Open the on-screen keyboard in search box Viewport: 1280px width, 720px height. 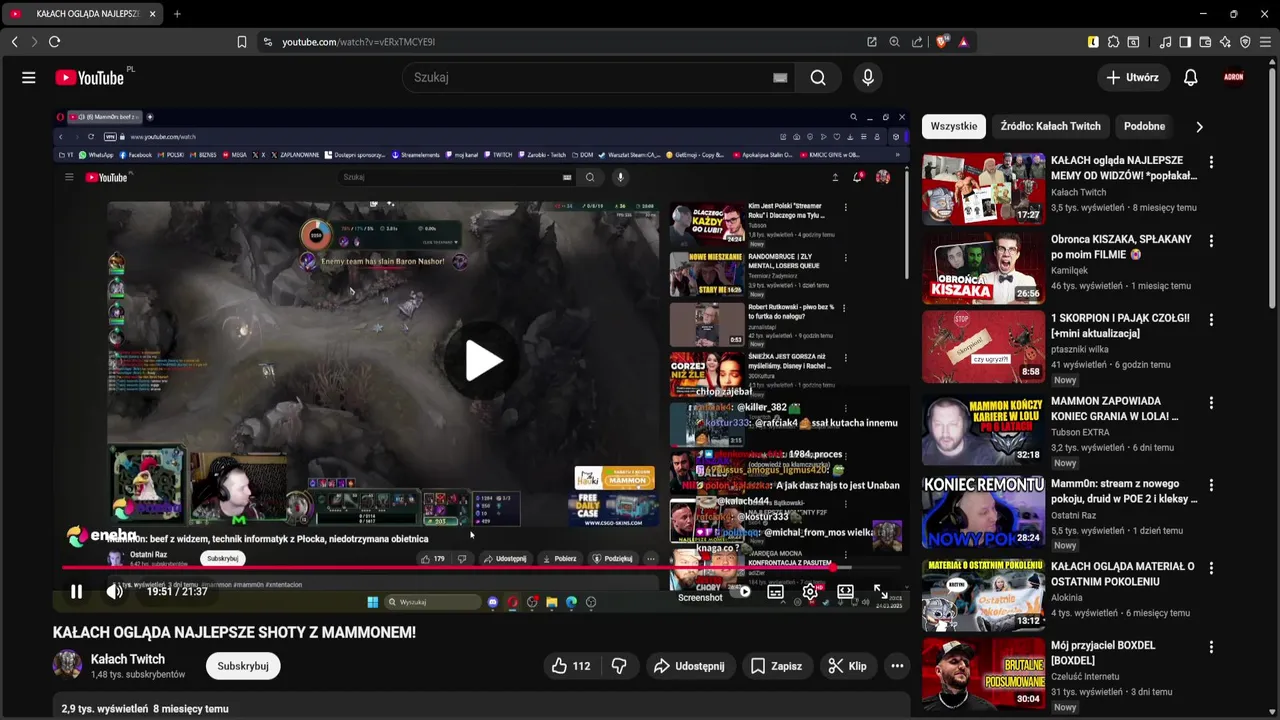(x=780, y=77)
